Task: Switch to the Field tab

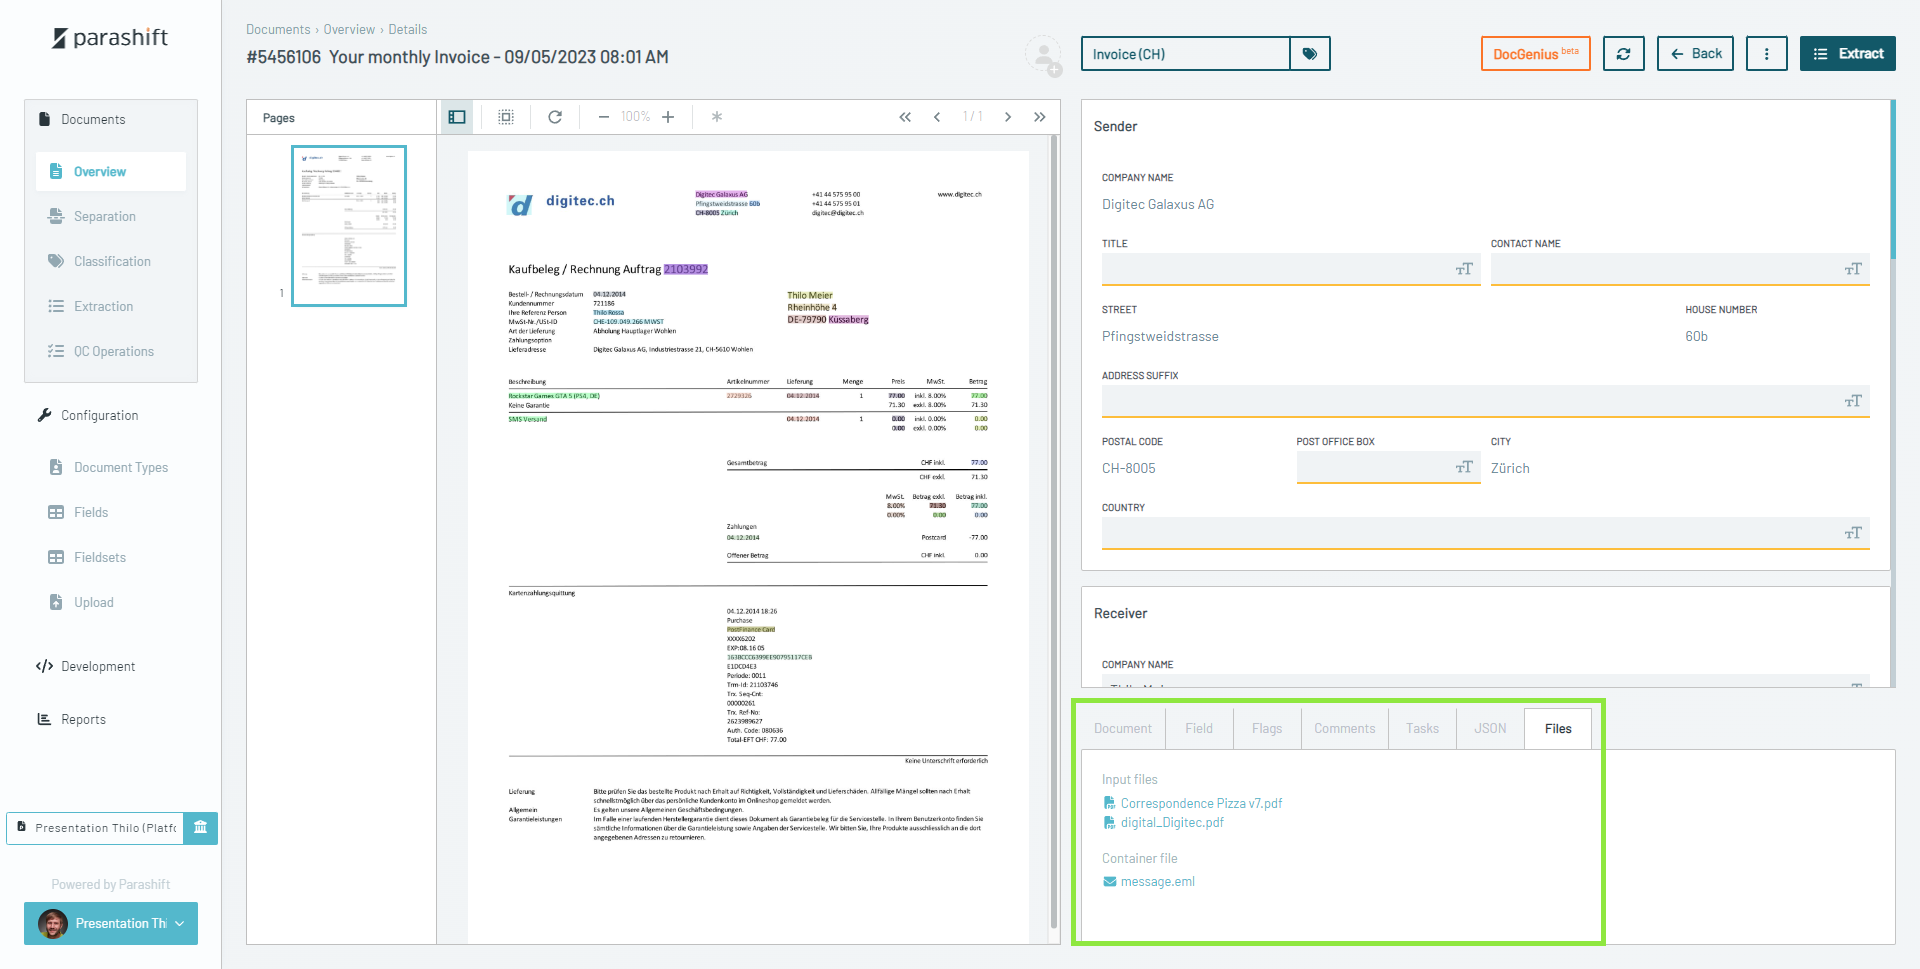Action: 1199,728
